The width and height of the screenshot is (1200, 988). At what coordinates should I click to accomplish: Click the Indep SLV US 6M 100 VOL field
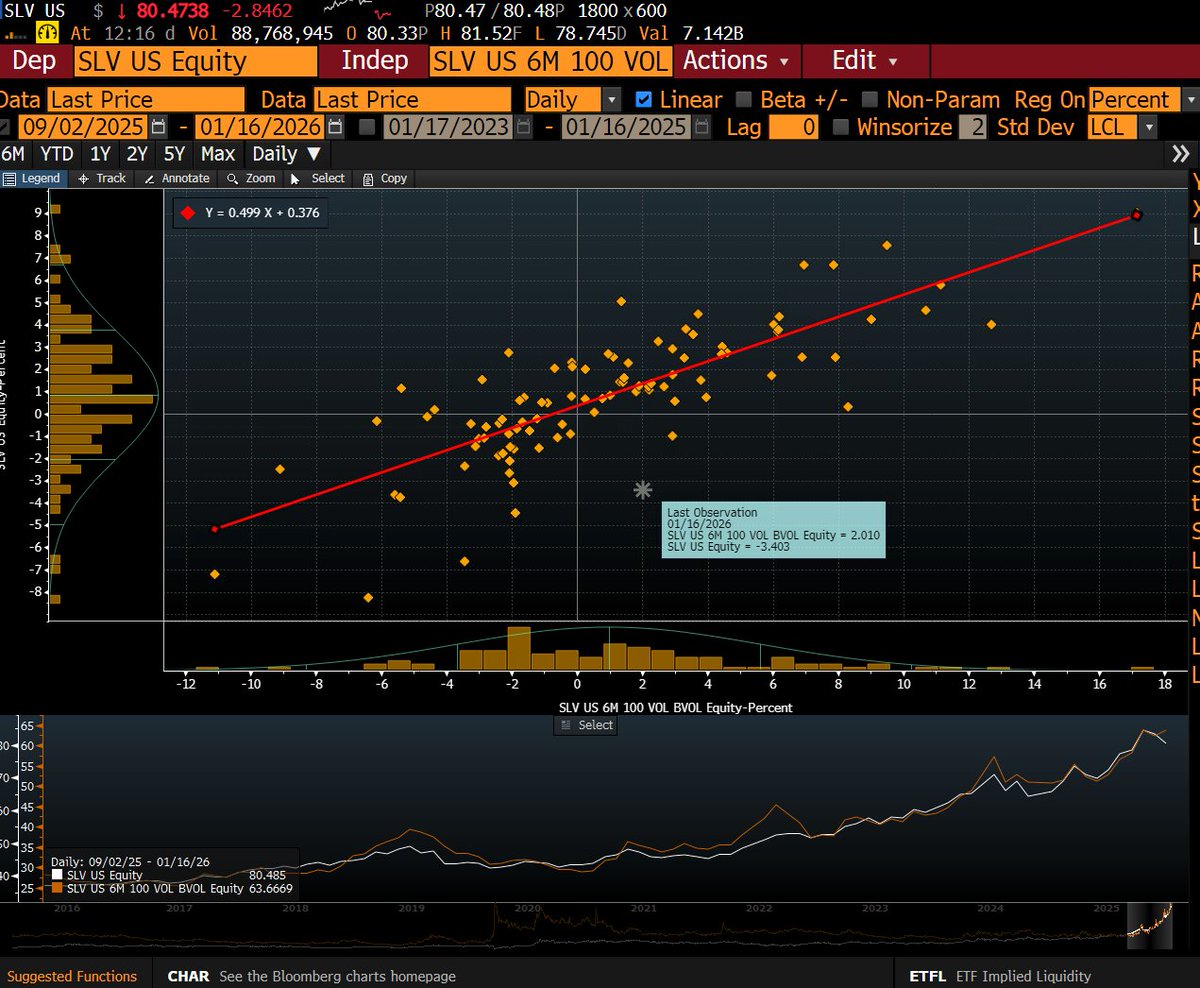[551, 61]
